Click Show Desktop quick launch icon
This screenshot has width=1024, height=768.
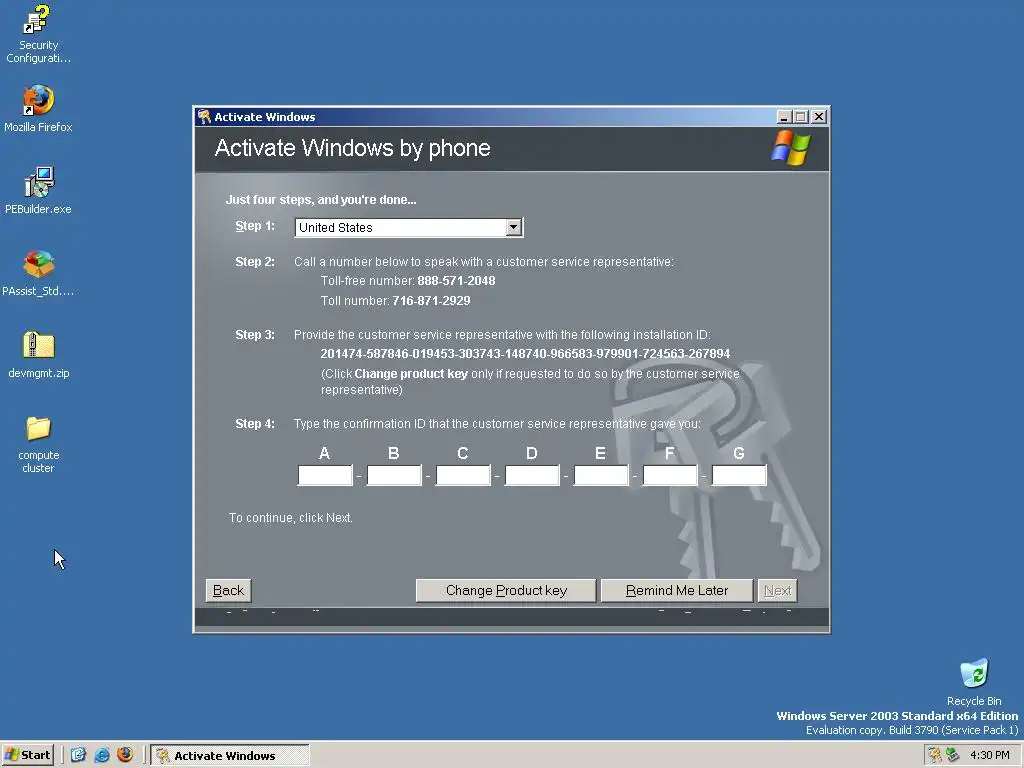click(78, 755)
